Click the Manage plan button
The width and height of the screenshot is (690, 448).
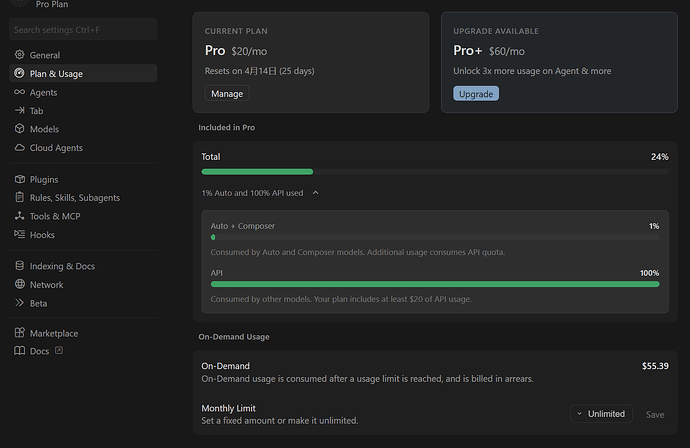(227, 94)
